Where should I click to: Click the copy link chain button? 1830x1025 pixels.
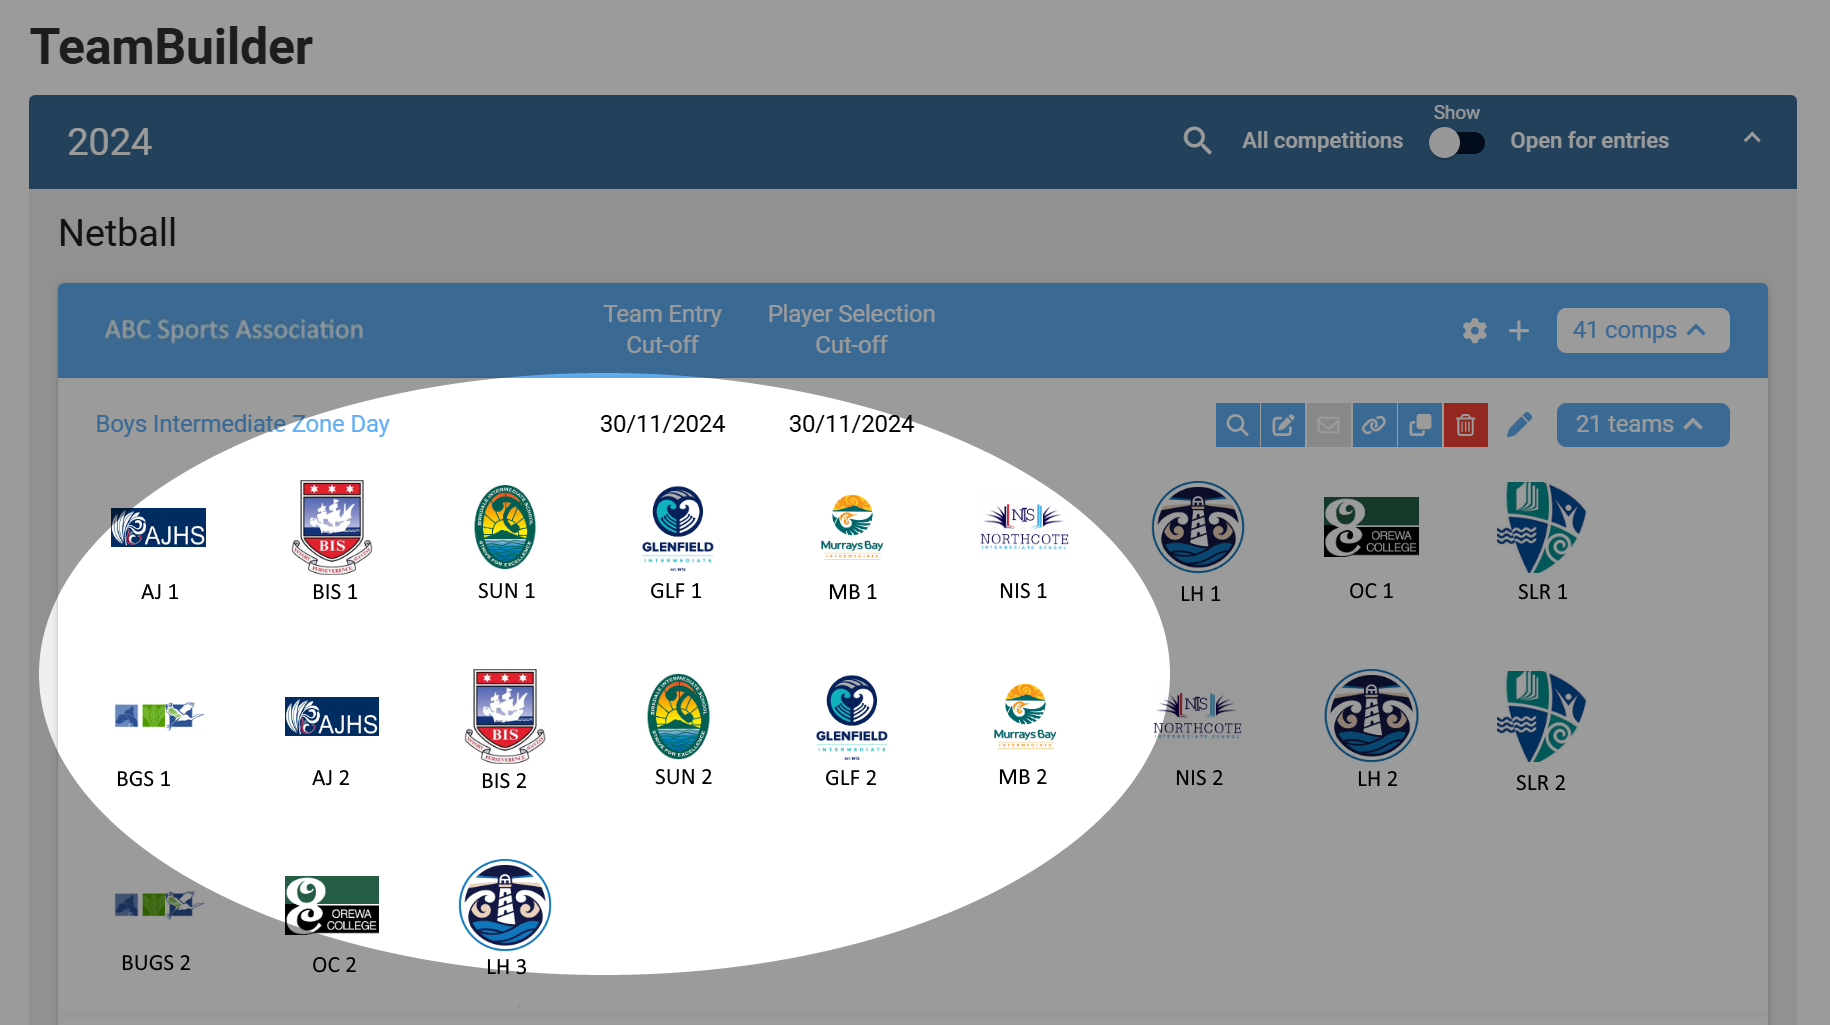(1374, 425)
